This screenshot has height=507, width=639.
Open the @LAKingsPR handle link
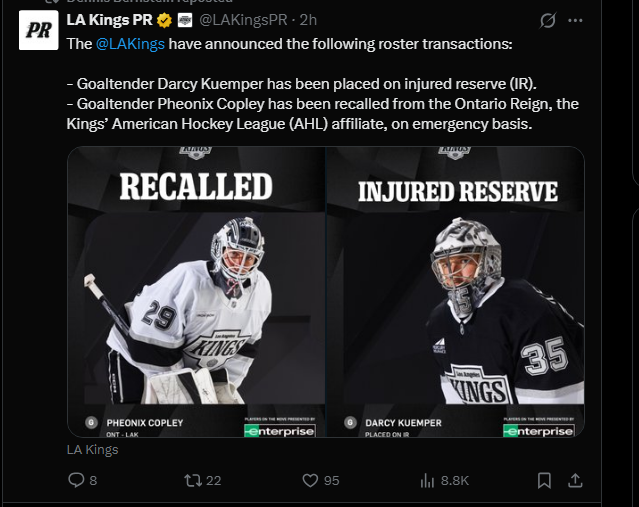click(242, 20)
